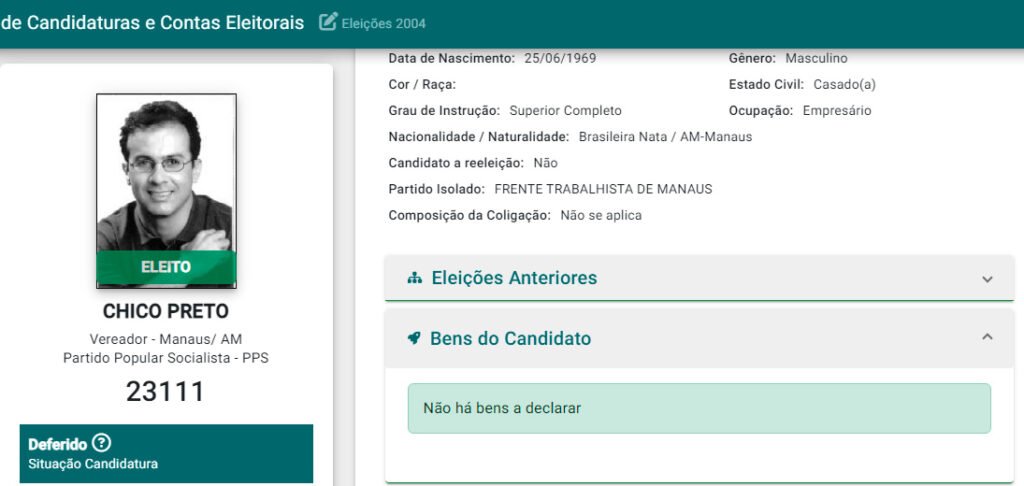
Task: Click the Candidaturas e Contas Eleitorais title
Action: point(152,22)
